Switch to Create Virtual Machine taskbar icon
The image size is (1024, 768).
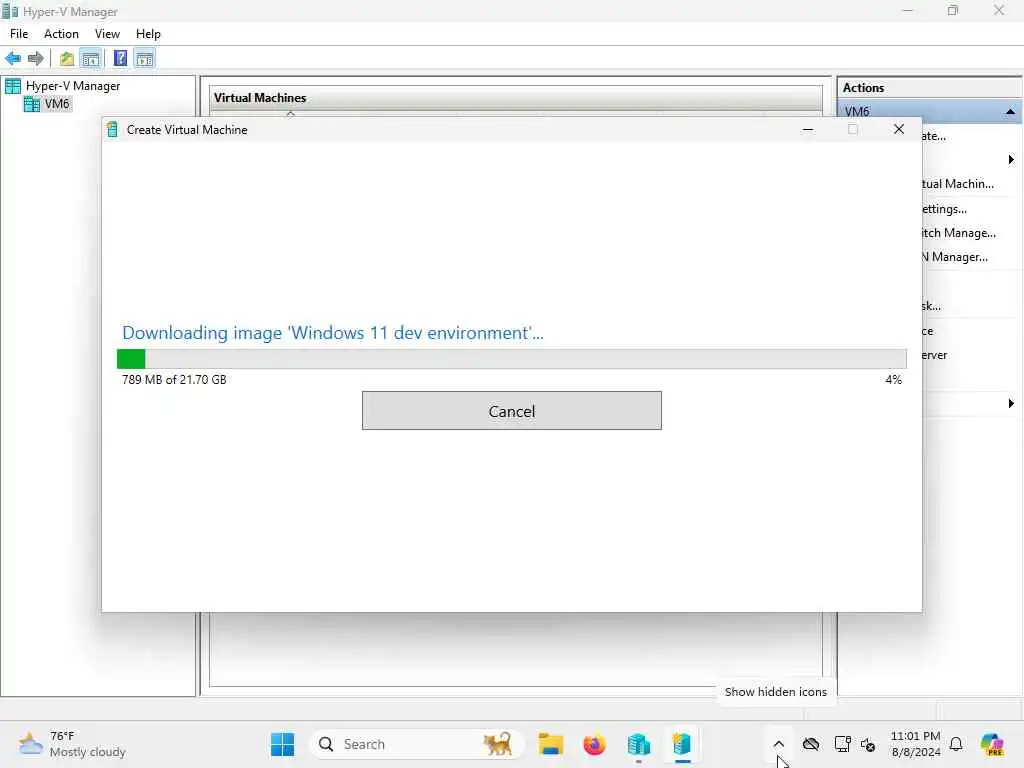(682, 744)
